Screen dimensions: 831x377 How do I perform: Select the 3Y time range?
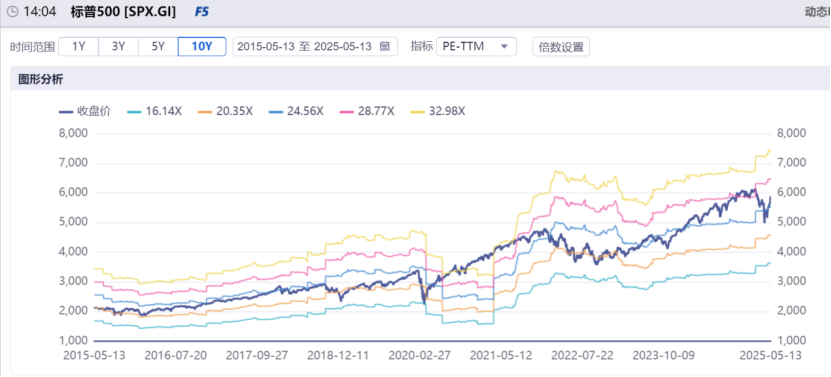coord(118,46)
